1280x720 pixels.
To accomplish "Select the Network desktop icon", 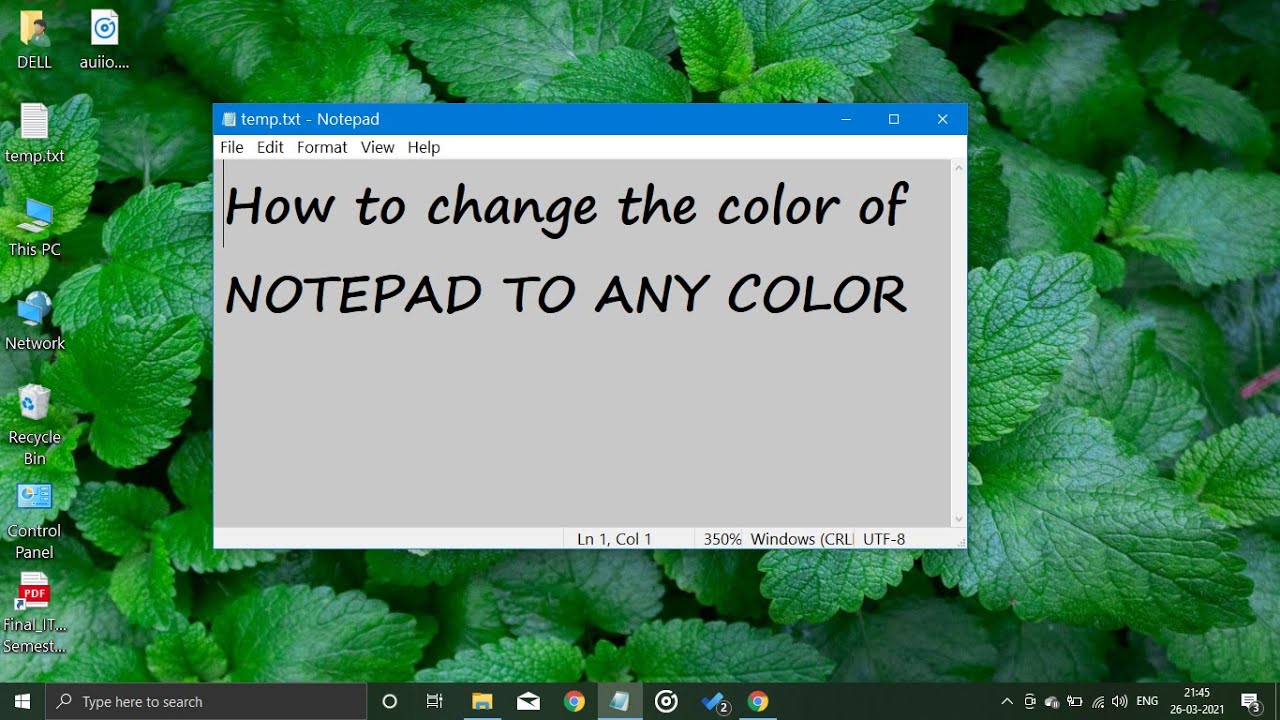I will point(34,321).
